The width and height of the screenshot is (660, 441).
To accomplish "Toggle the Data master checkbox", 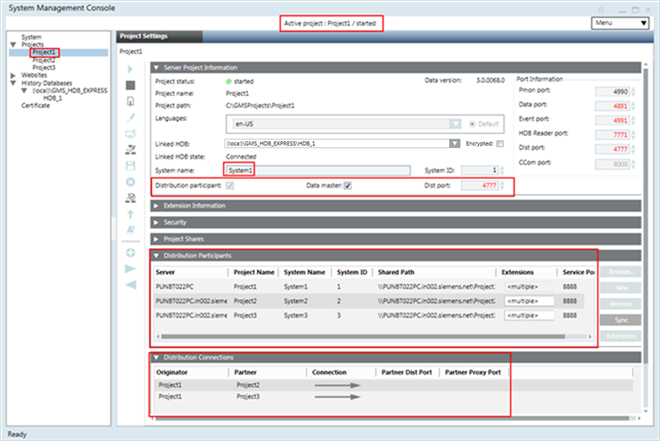I will (x=349, y=185).
